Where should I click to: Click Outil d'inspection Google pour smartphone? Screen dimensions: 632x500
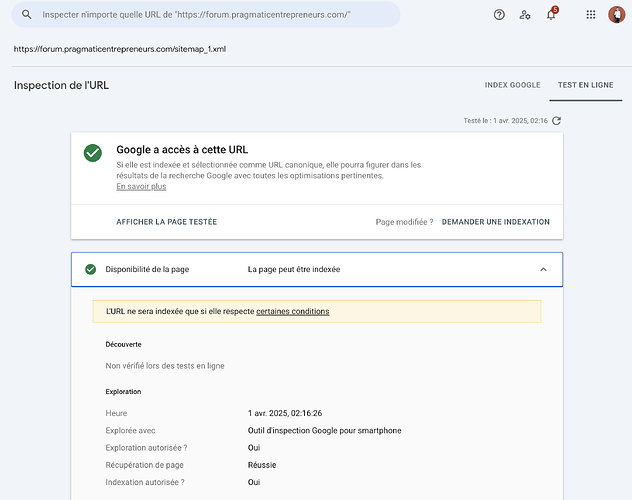(x=324, y=430)
